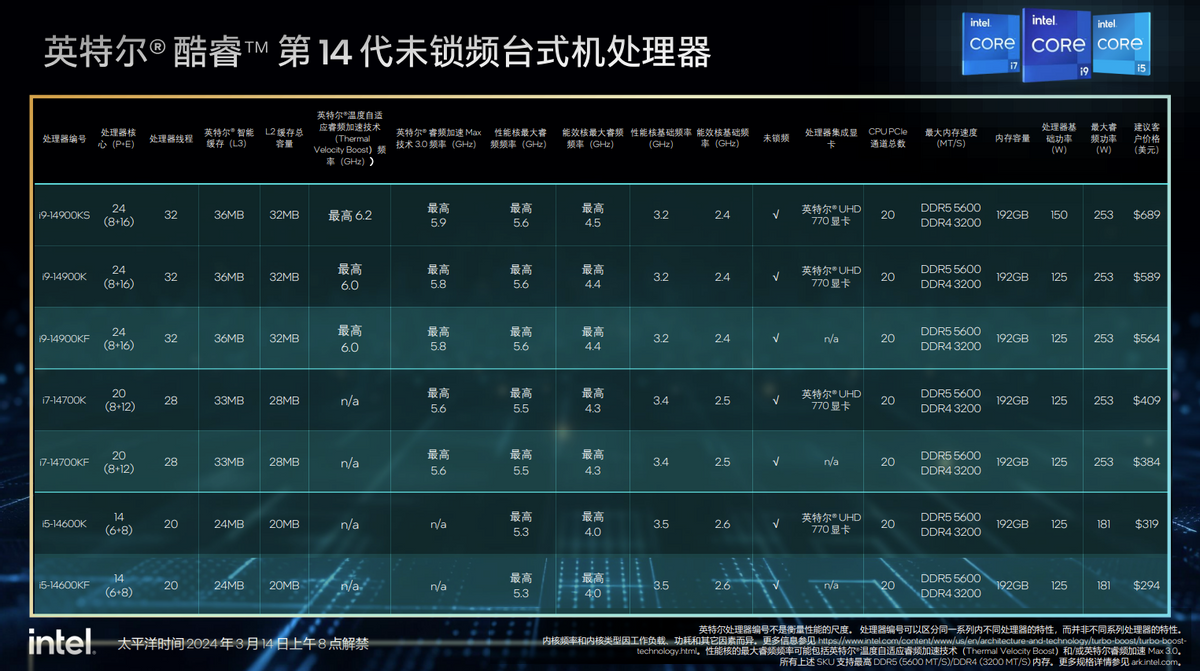Click the 未锁频 column header
This screenshot has width=1200, height=671.
pyautogui.click(x=776, y=139)
